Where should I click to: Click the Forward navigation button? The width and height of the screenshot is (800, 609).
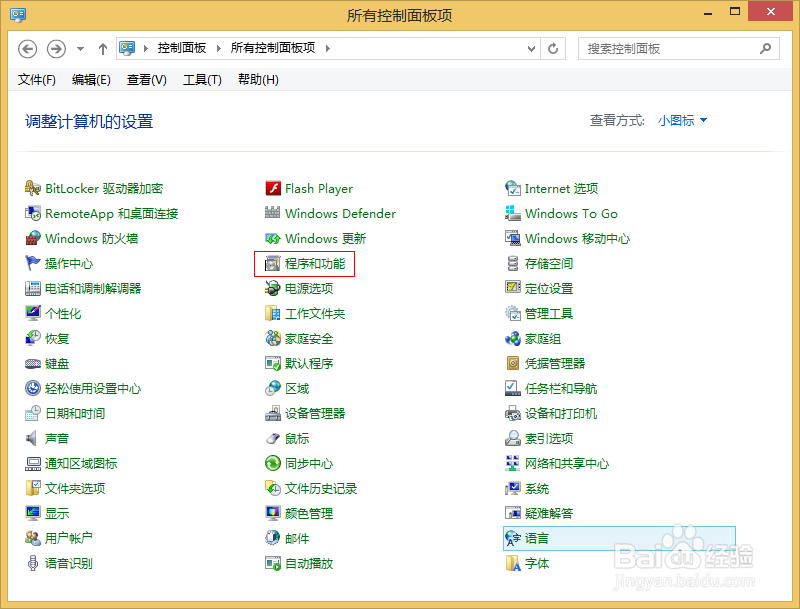[56, 49]
